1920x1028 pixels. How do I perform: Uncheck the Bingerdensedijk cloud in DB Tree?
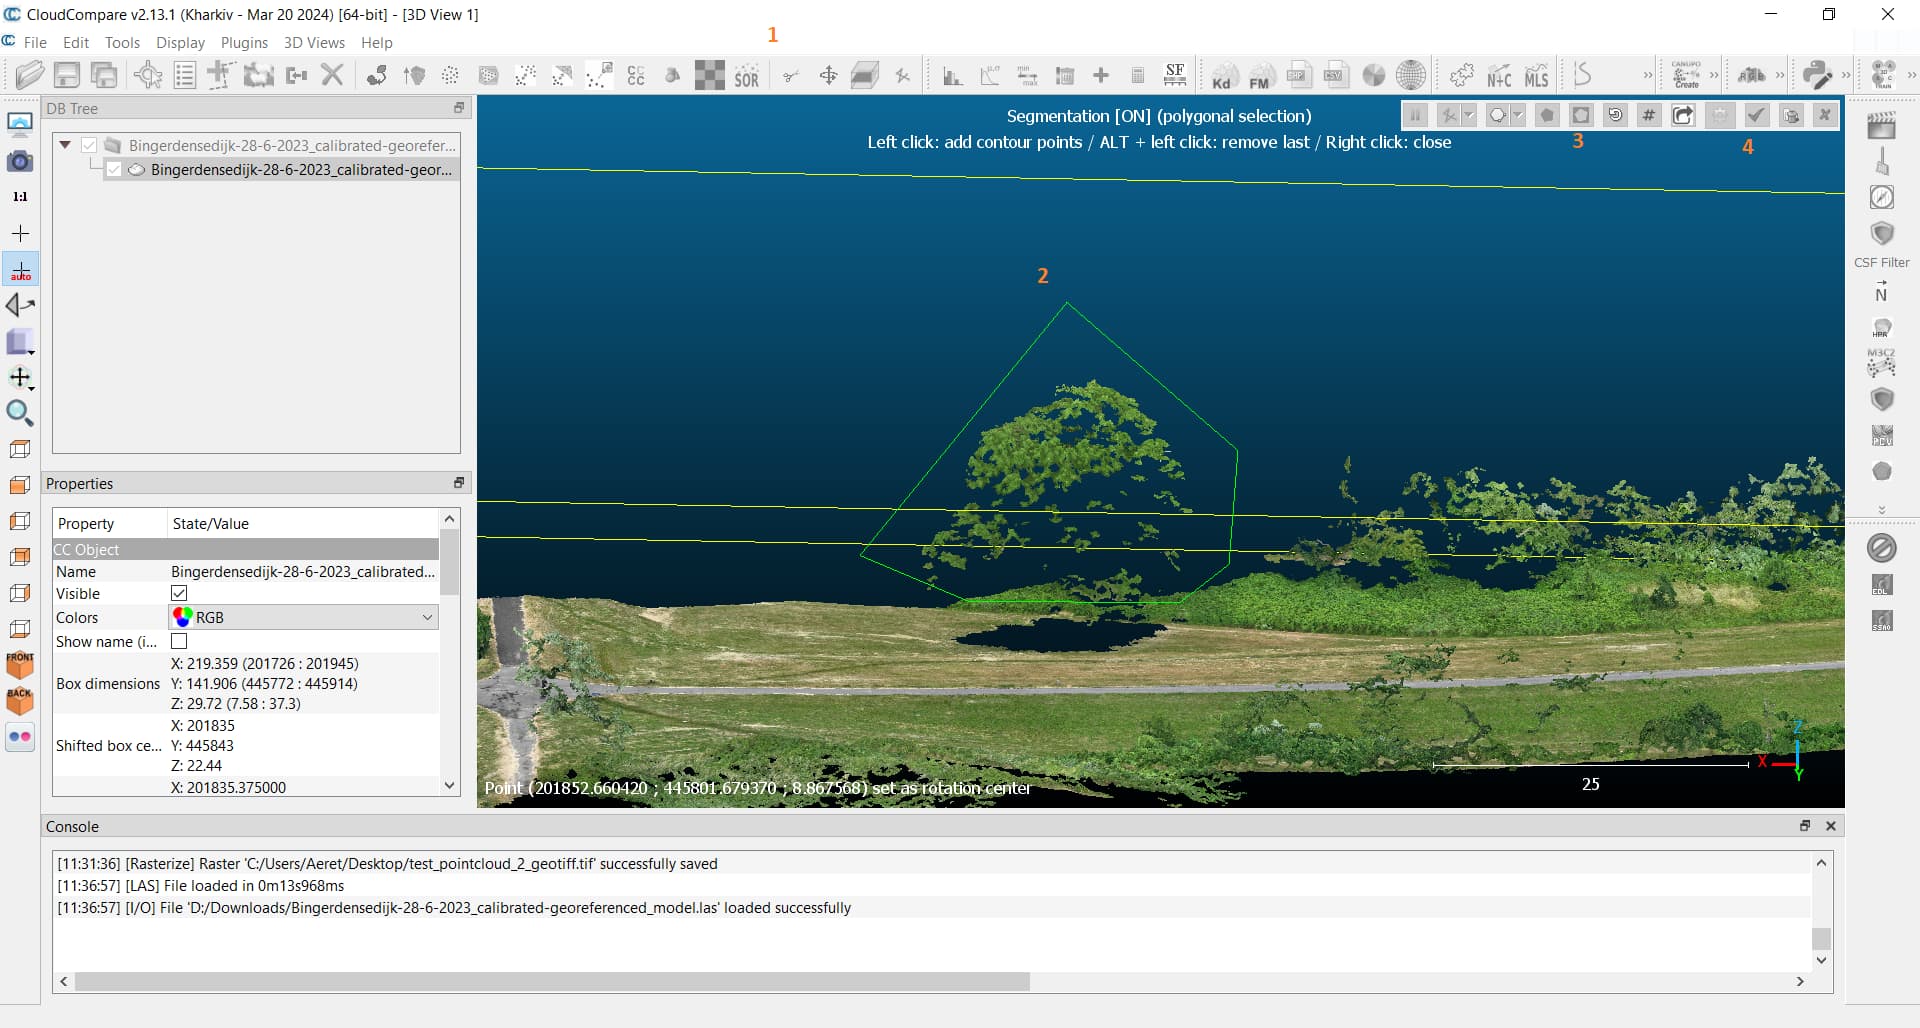[113, 169]
